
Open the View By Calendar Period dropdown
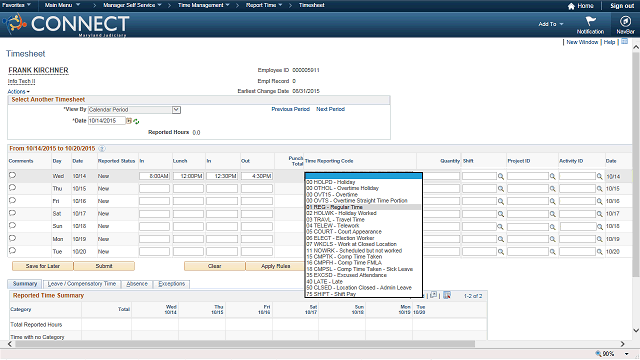(x=176, y=110)
